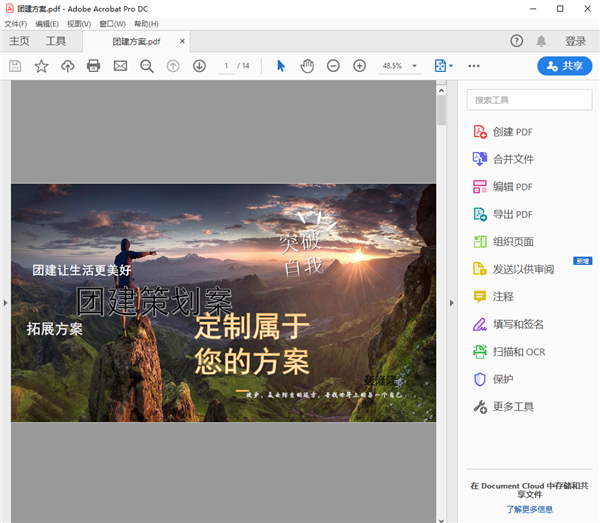Screen dimensions: 600x523
Task: Open the zoom level 48.5% dropdown
Action: (x=416, y=66)
